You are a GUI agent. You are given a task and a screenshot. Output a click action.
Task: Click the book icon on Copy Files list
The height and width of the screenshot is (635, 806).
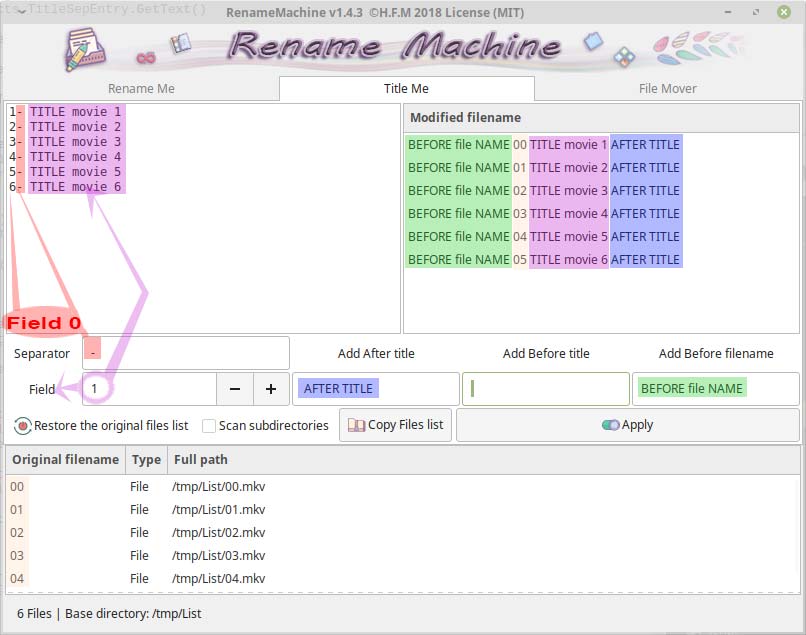(356, 425)
